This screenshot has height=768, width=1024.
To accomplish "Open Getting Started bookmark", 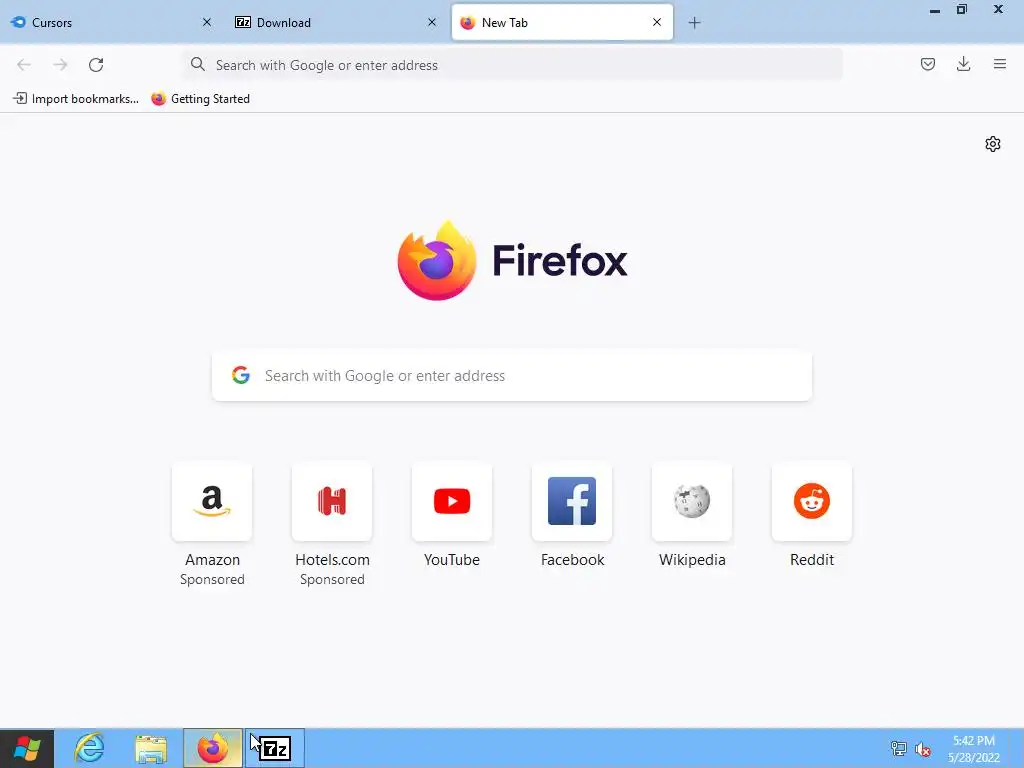I will click(x=200, y=99).
